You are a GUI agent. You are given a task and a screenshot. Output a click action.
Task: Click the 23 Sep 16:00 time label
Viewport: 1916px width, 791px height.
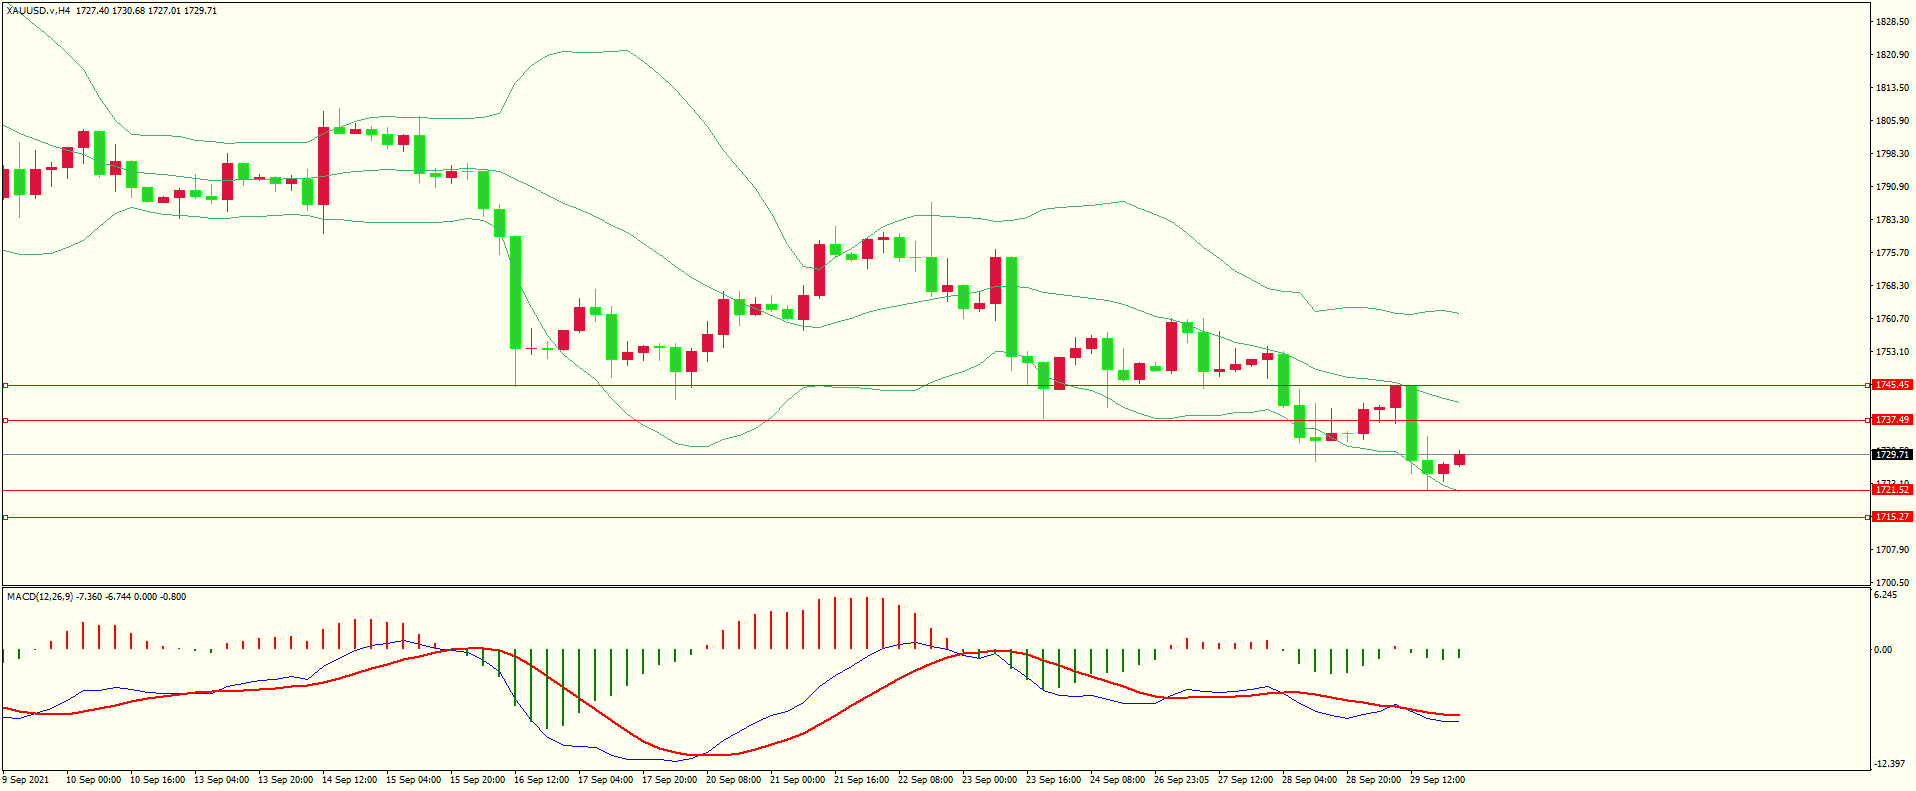coord(1053,780)
